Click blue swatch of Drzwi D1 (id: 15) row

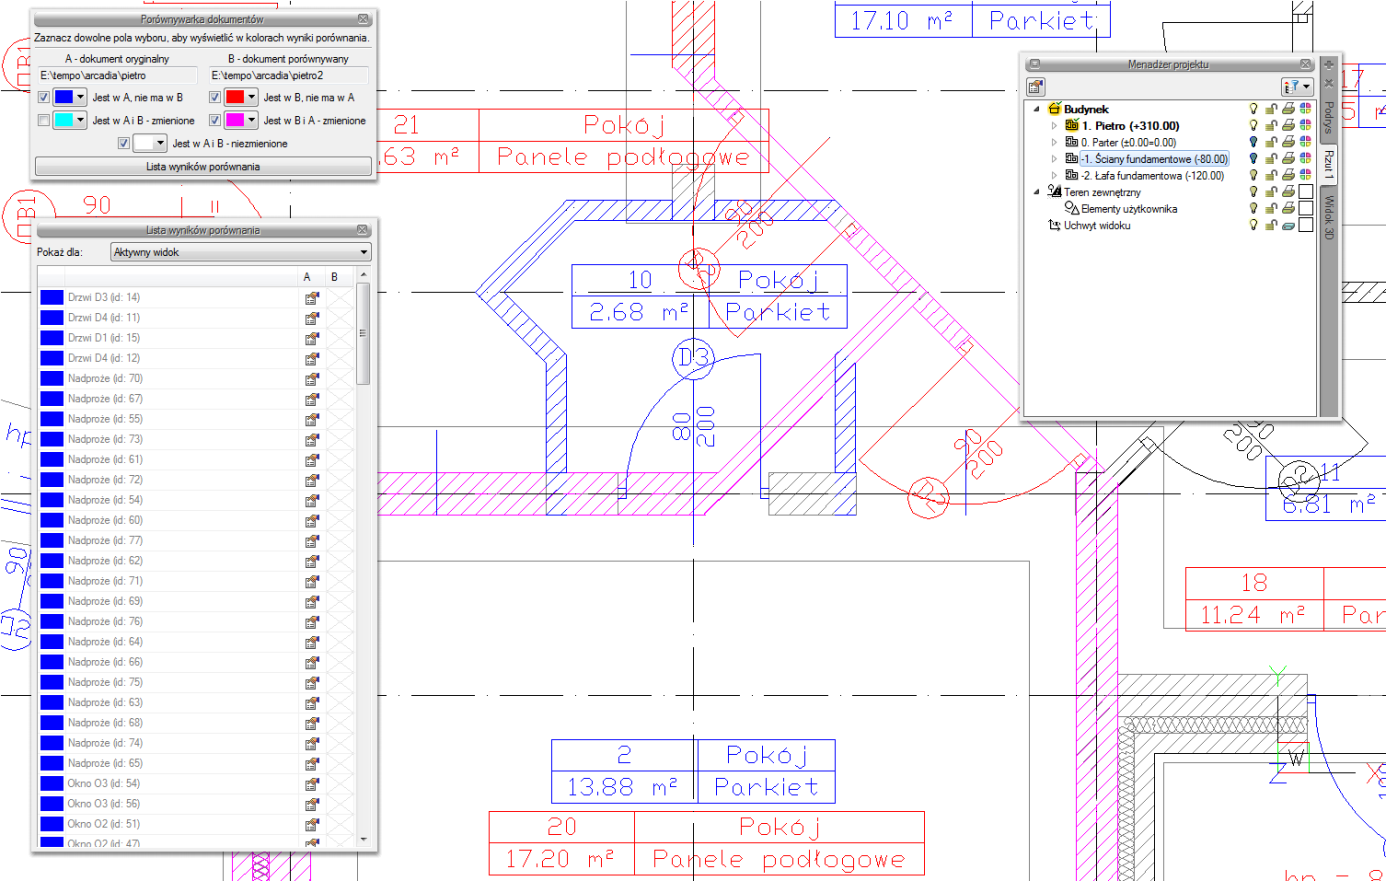tap(52, 338)
